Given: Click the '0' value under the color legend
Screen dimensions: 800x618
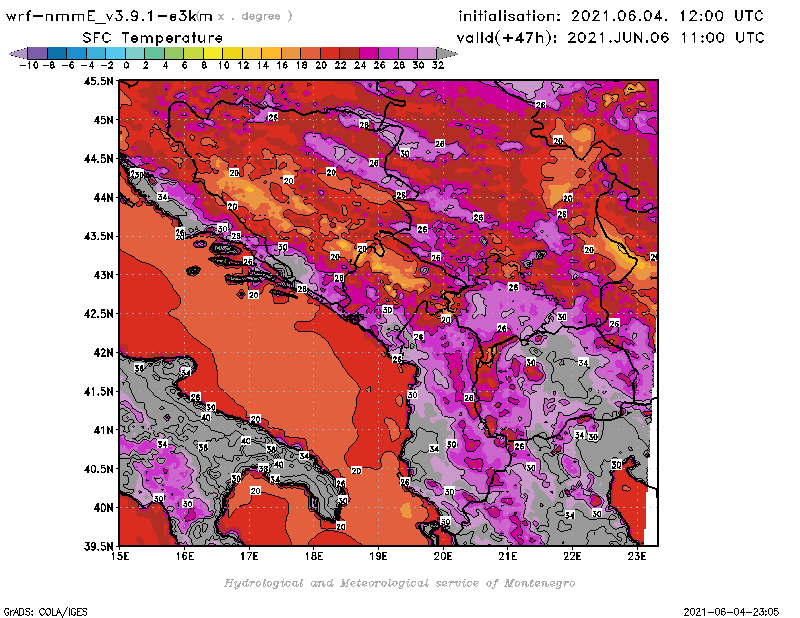Looking at the screenshot, I should 126,65.
